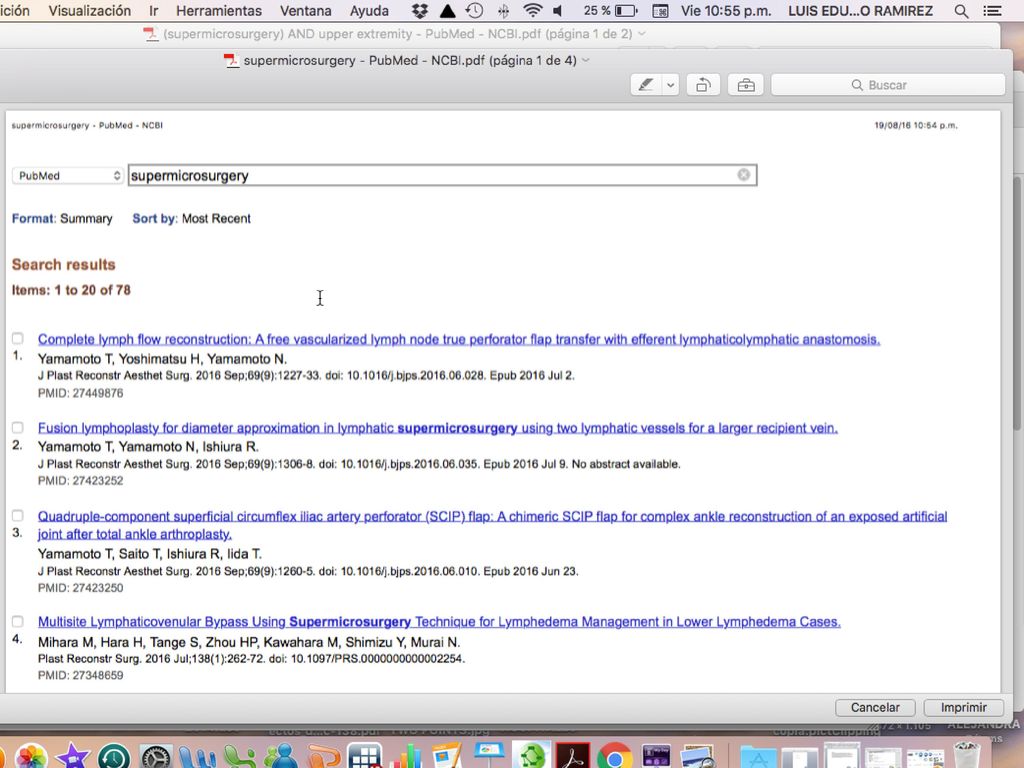Tick the checkbox for result 1
The image size is (1024, 768).
[x=18, y=338]
